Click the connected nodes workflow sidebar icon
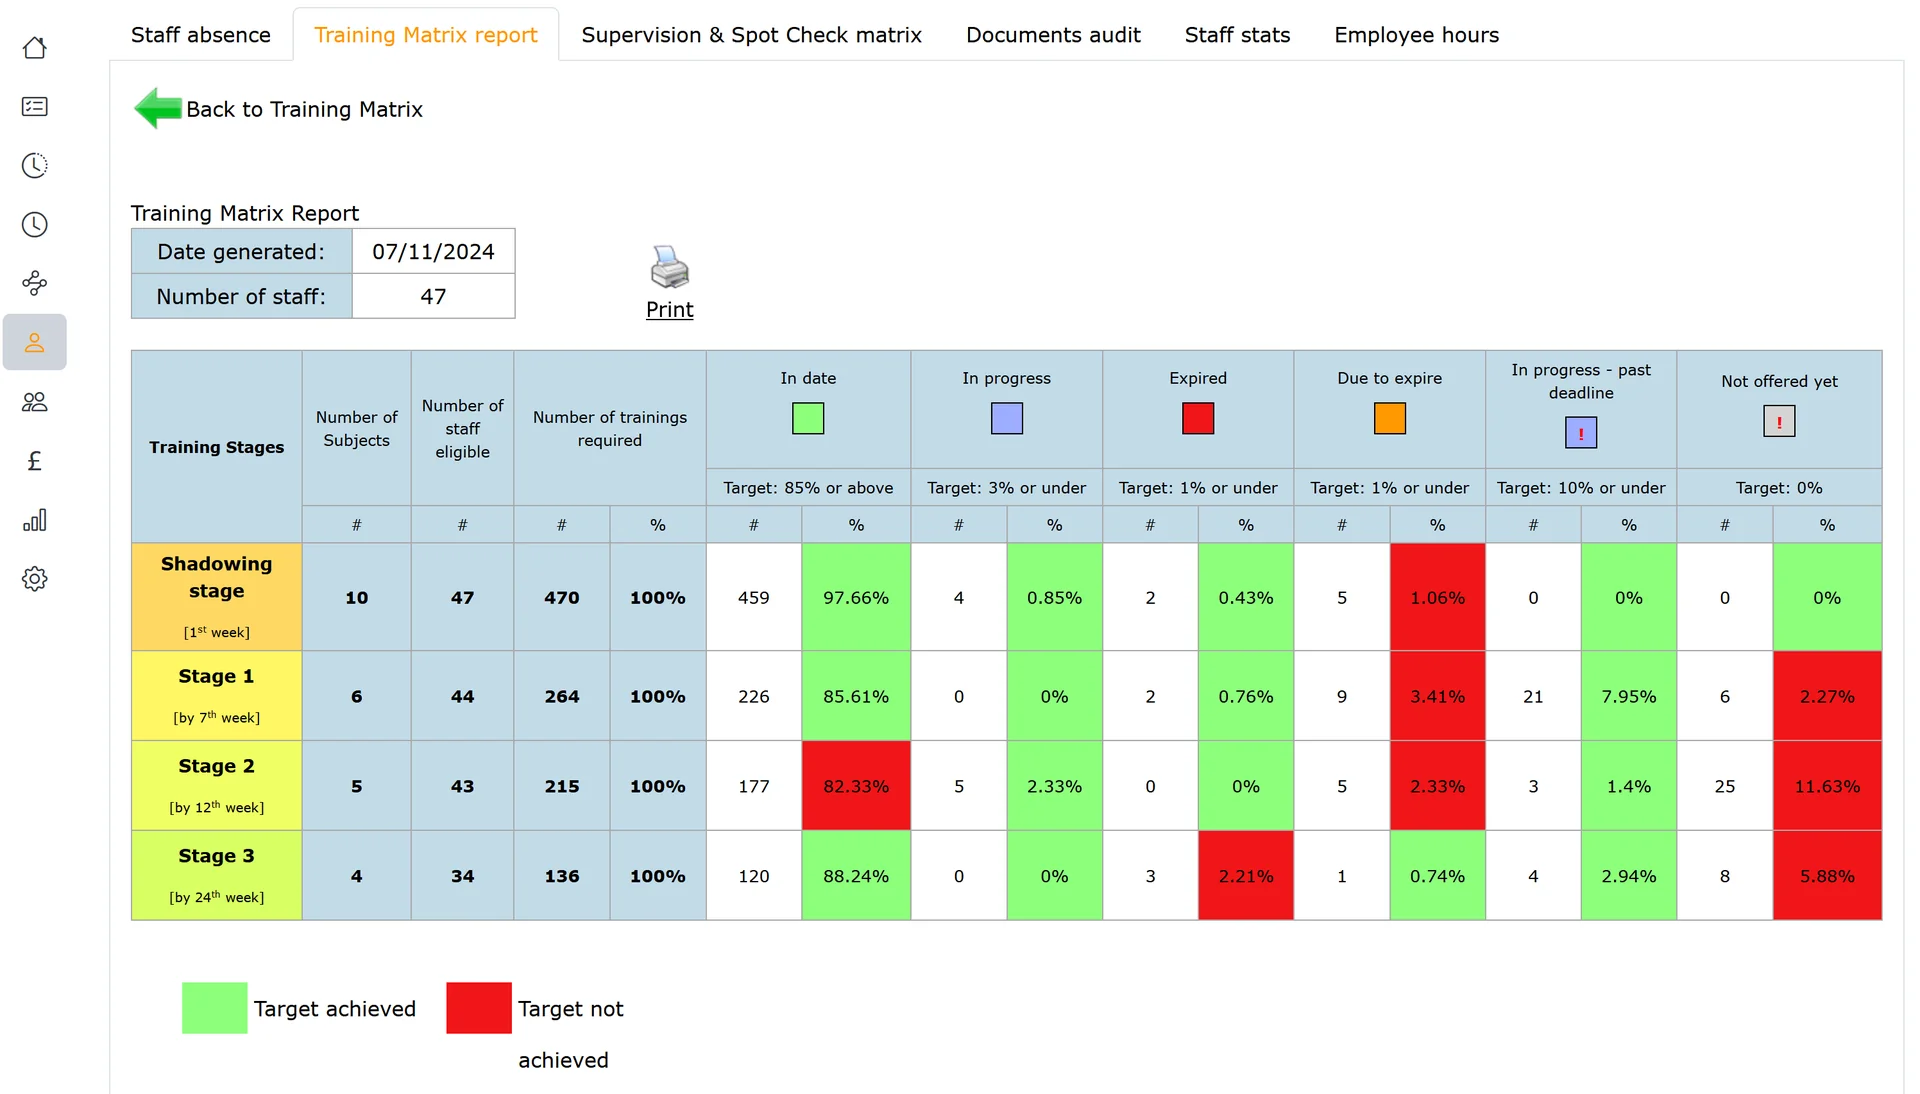This screenshot has height=1094, width=1920. click(34, 284)
